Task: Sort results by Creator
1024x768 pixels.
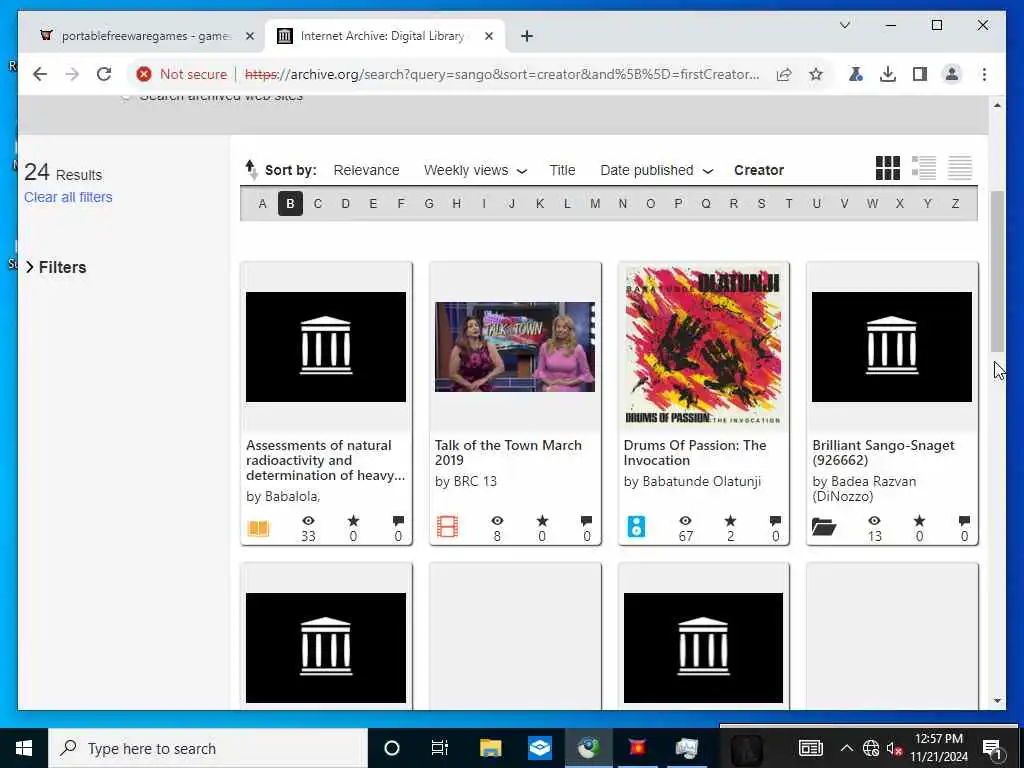Action: point(759,170)
